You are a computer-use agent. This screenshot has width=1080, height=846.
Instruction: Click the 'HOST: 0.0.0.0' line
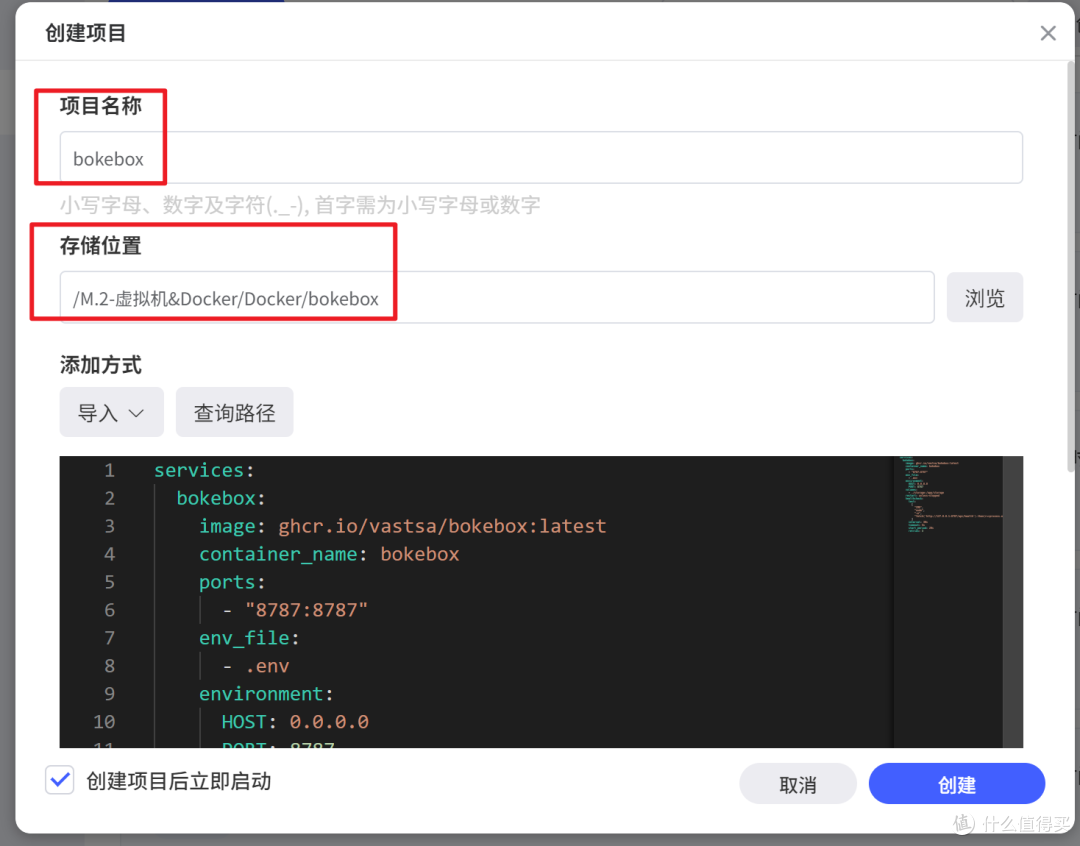point(295,722)
